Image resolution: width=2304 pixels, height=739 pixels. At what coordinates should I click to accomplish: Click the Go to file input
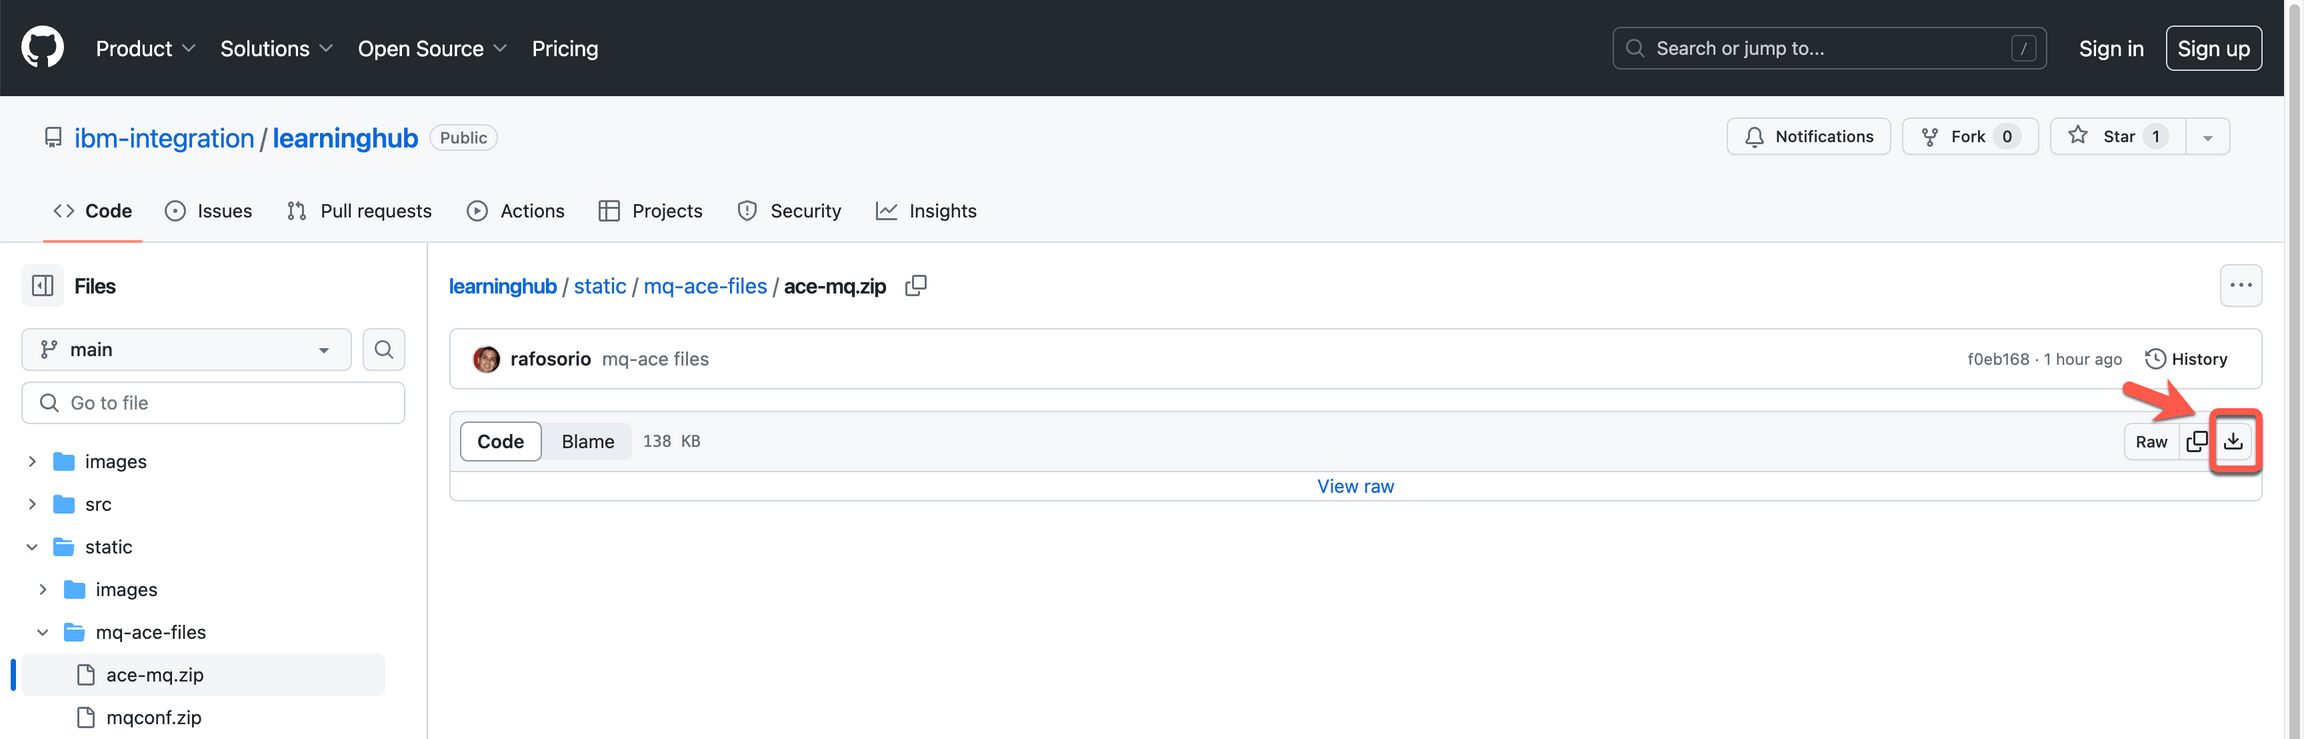coord(213,403)
